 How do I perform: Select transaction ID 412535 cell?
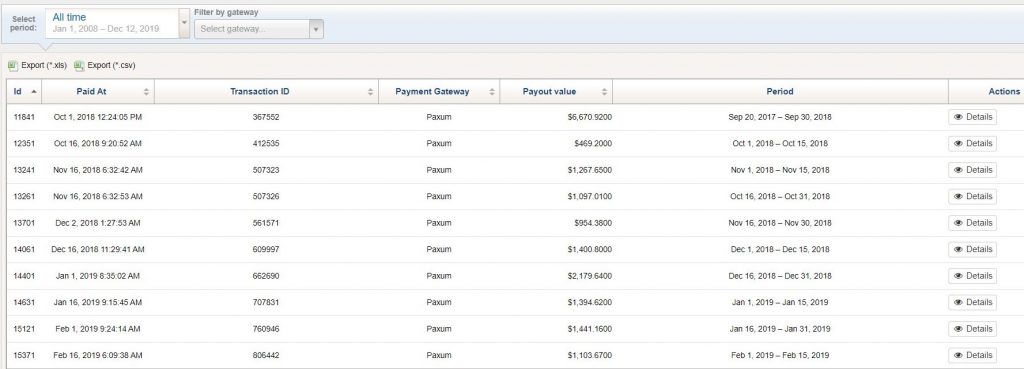(x=266, y=144)
